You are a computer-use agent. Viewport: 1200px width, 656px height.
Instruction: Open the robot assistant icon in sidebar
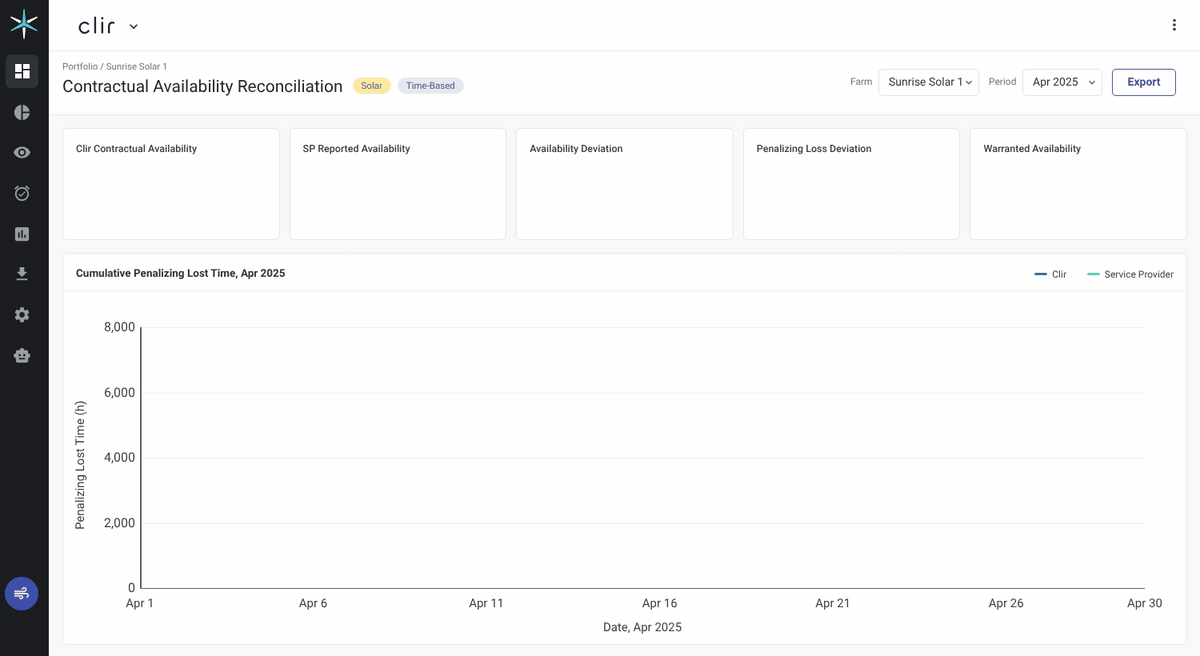(x=22, y=355)
